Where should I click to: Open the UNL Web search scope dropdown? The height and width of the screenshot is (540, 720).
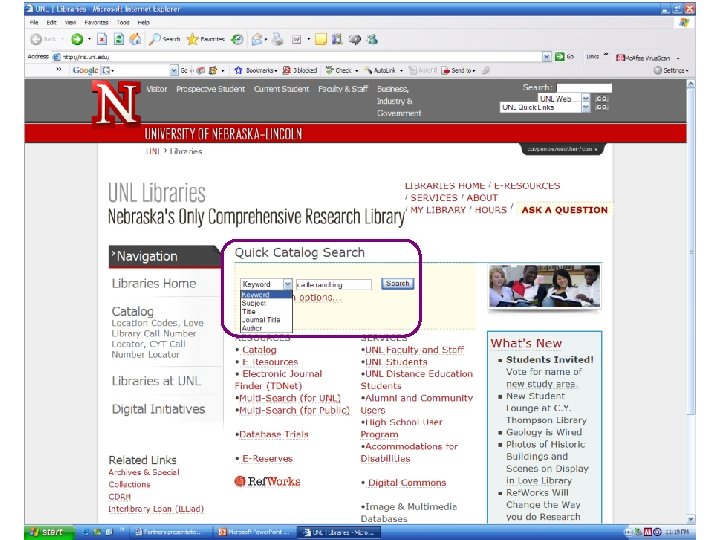click(585, 98)
